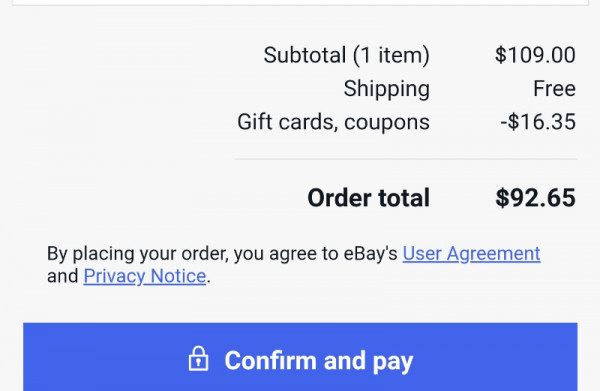Click the -$16.35 discount amount
This screenshot has width=600, height=391.
pos(538,122)
